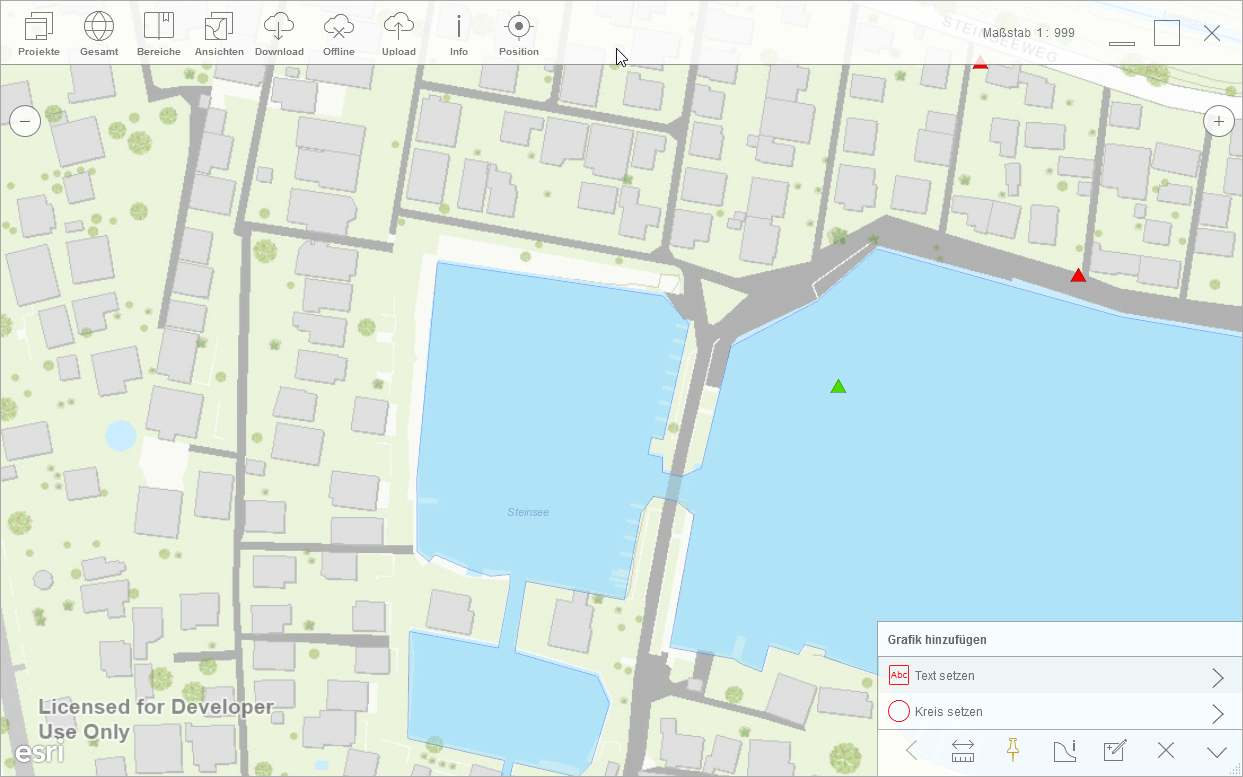Viewport: 1243px width, 777px height.
Task: Expand the Kreis setzen chevron
Action: click(1217, 713)
